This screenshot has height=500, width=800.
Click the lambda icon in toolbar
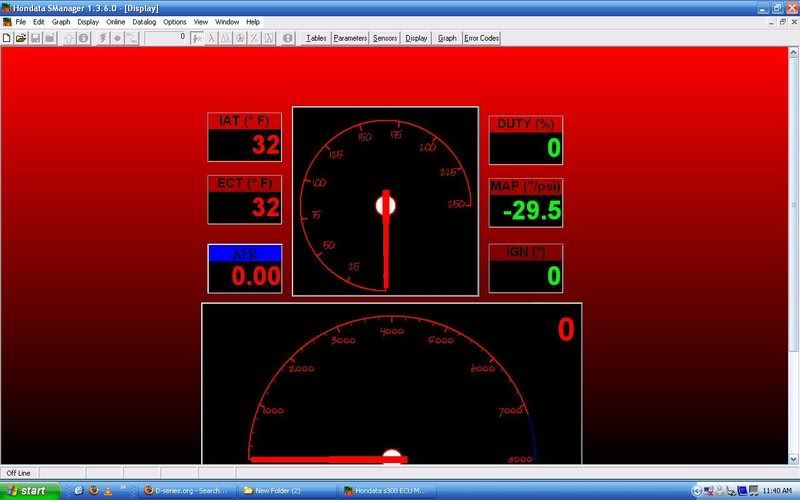pos(213,38)
